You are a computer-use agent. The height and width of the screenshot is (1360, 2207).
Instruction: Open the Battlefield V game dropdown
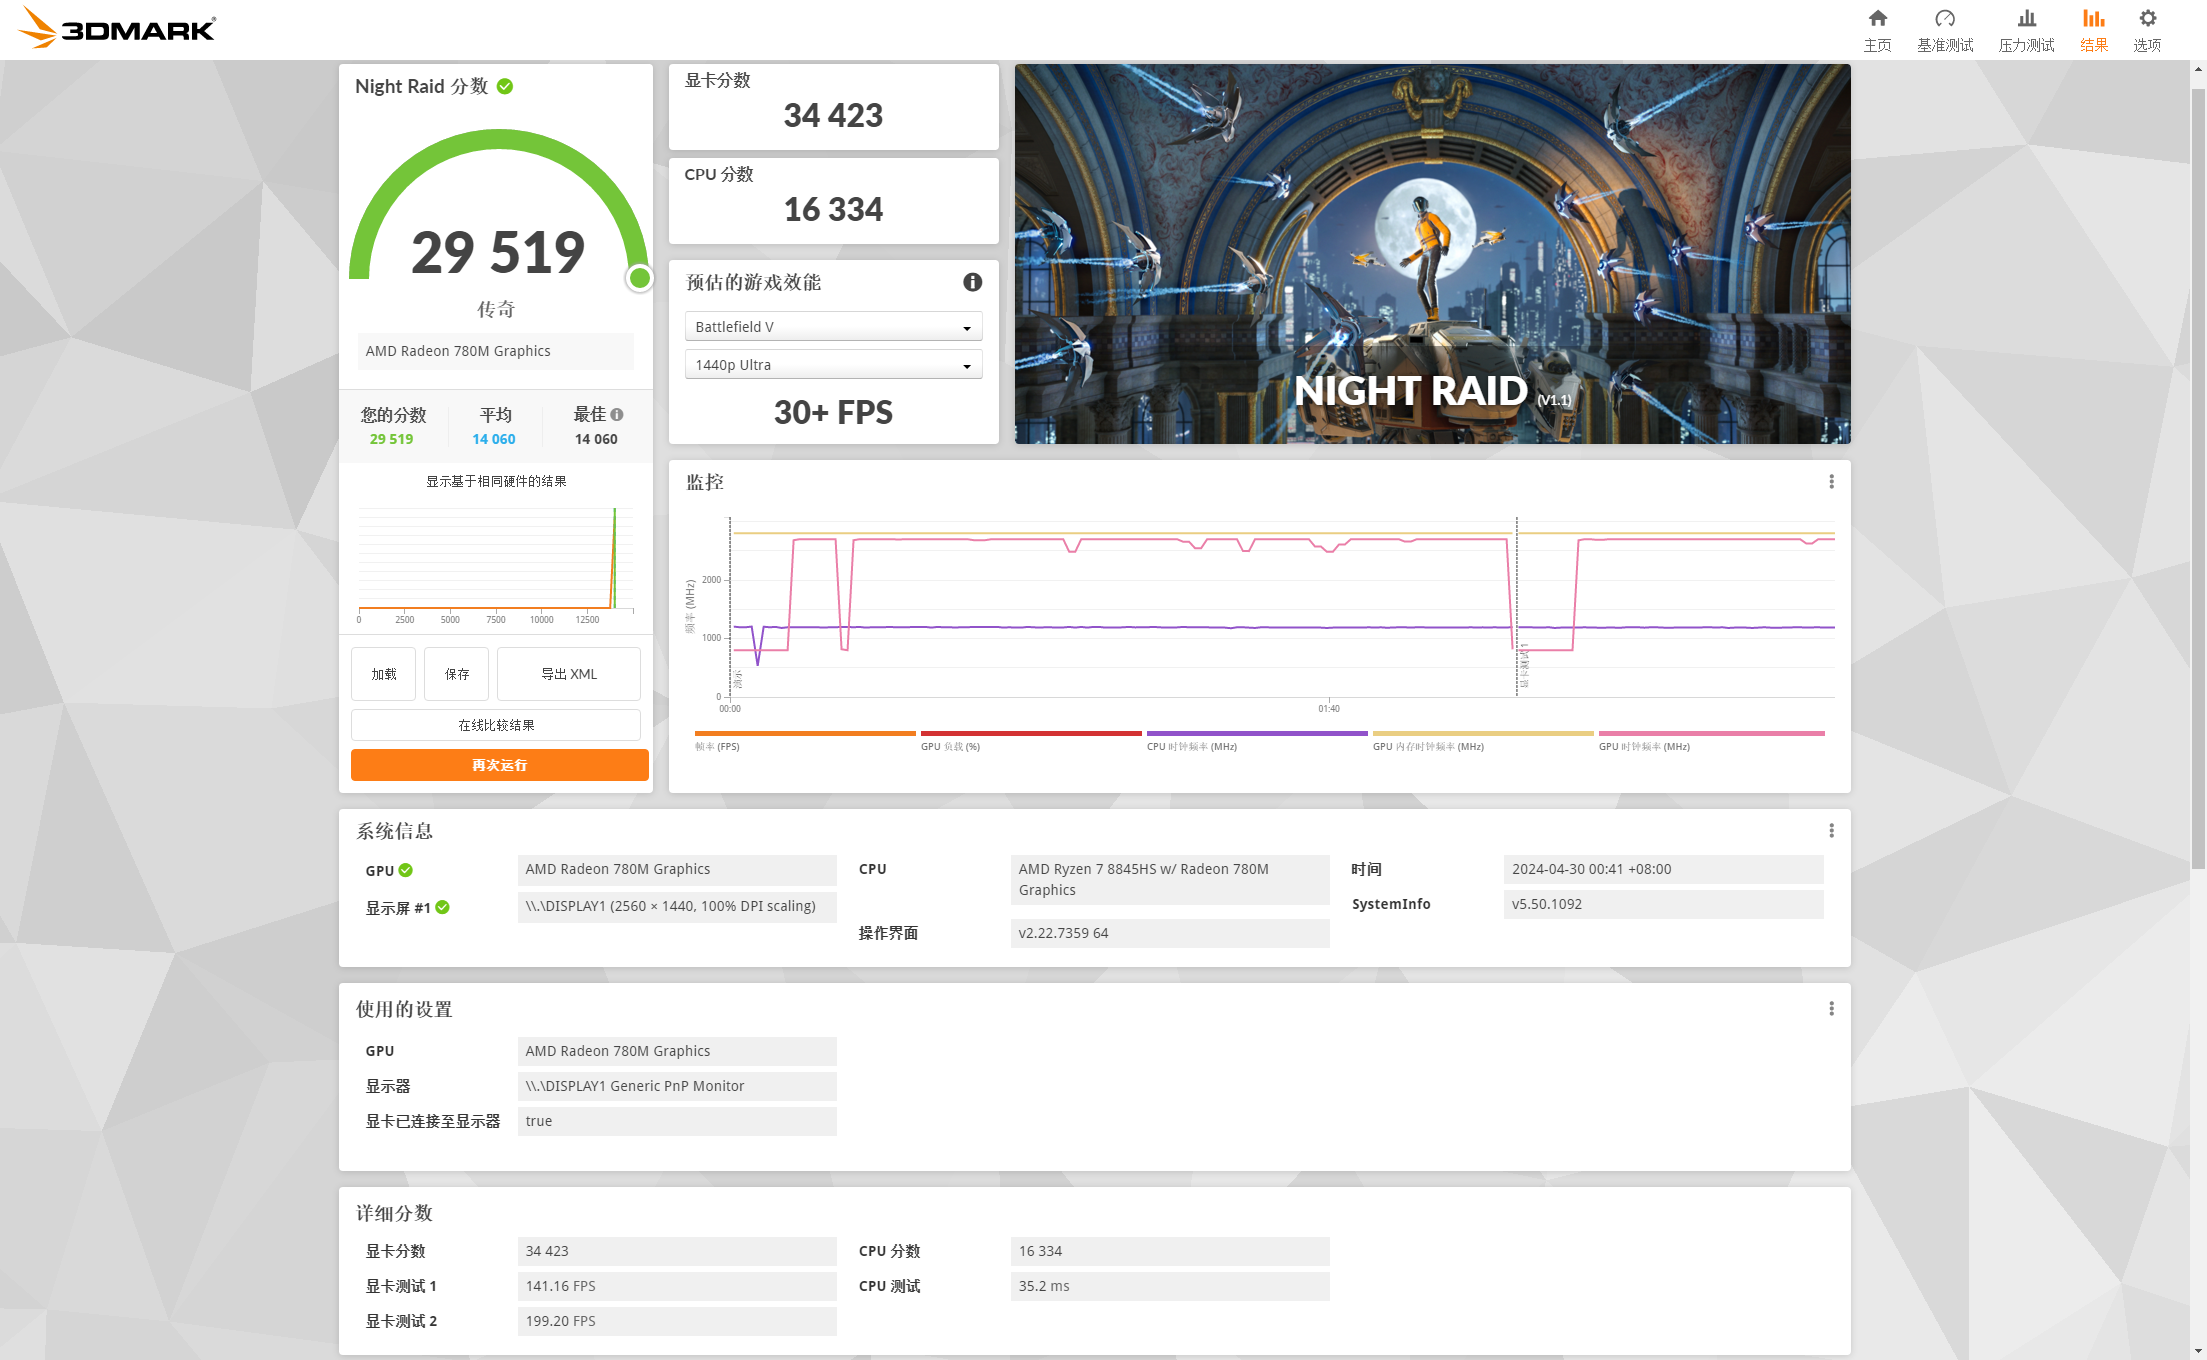[833, 327]
